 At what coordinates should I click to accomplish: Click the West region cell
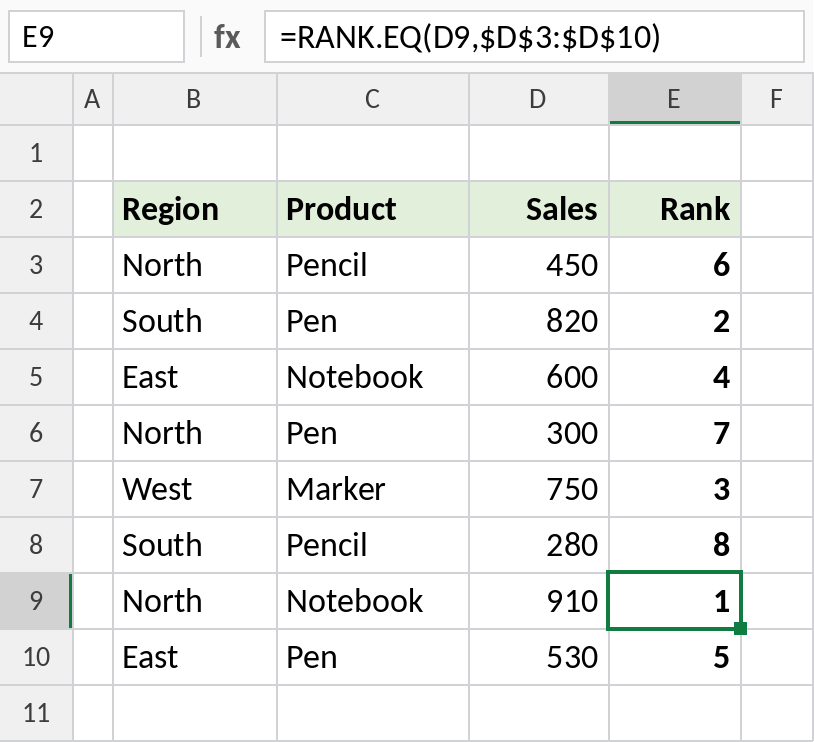pos(195,489)
